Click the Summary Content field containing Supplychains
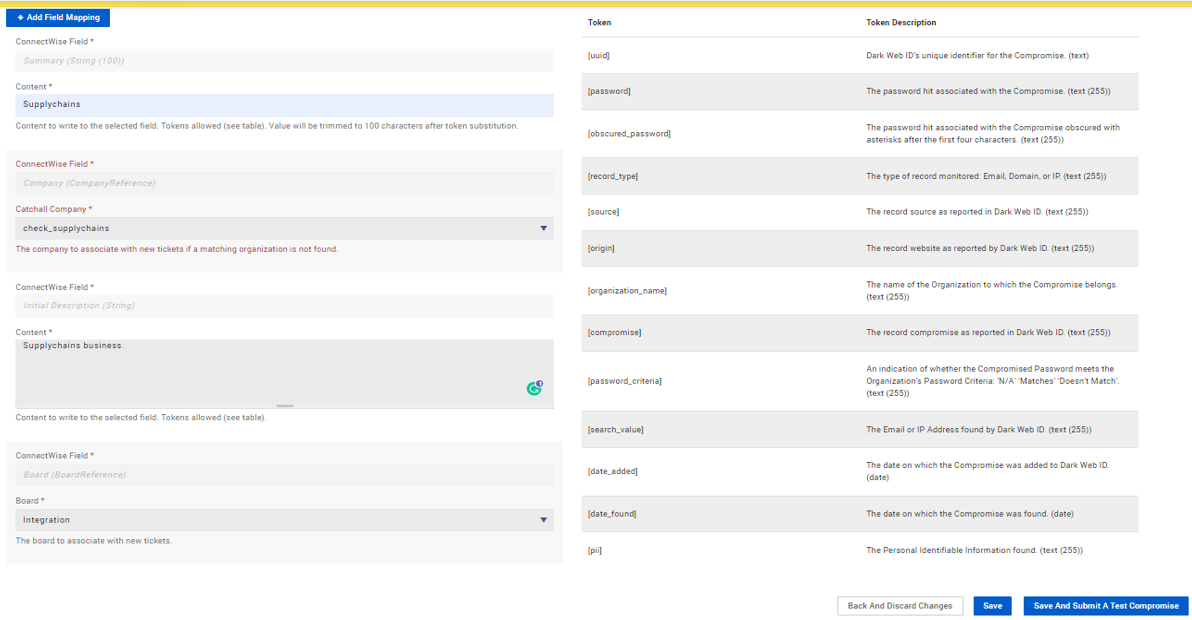The width and height of the screenshot is (1192, 620). (x=284, y=105)
